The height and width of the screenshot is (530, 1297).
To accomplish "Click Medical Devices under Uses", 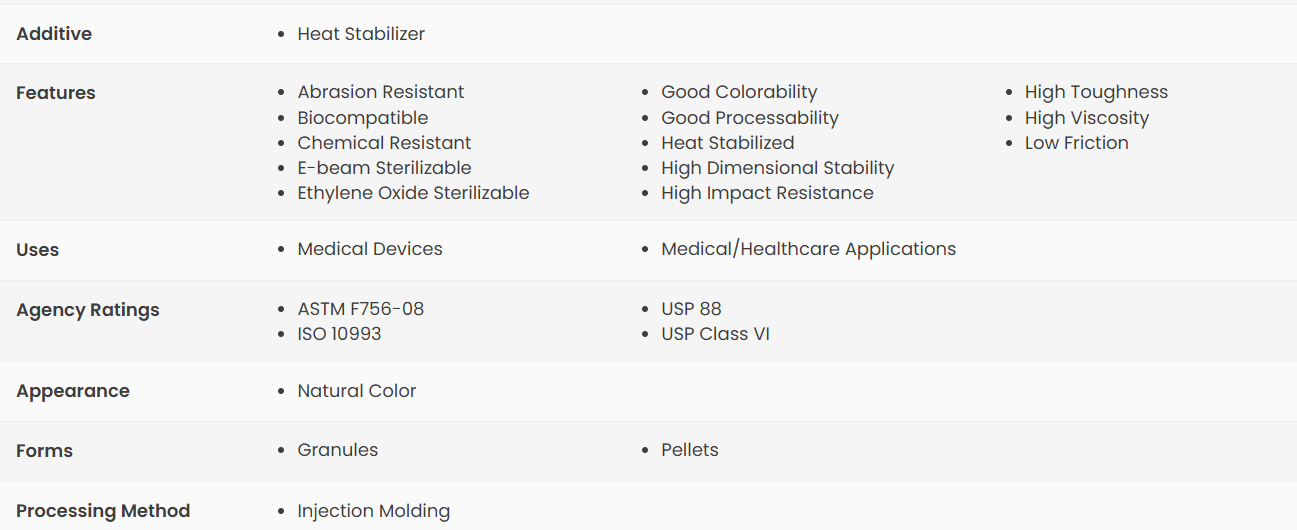I will [x=370, y=249].
